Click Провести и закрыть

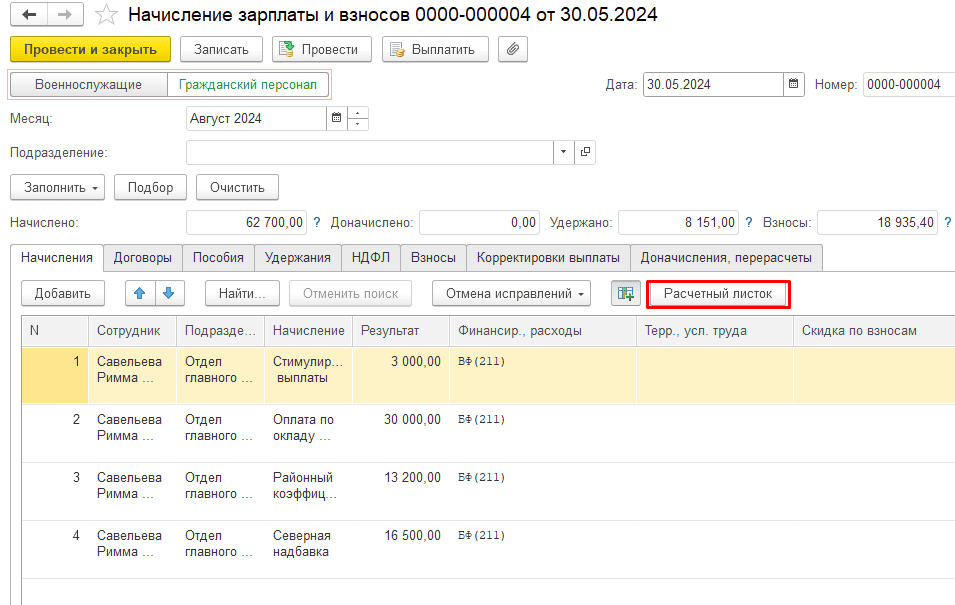coord(85,49)
